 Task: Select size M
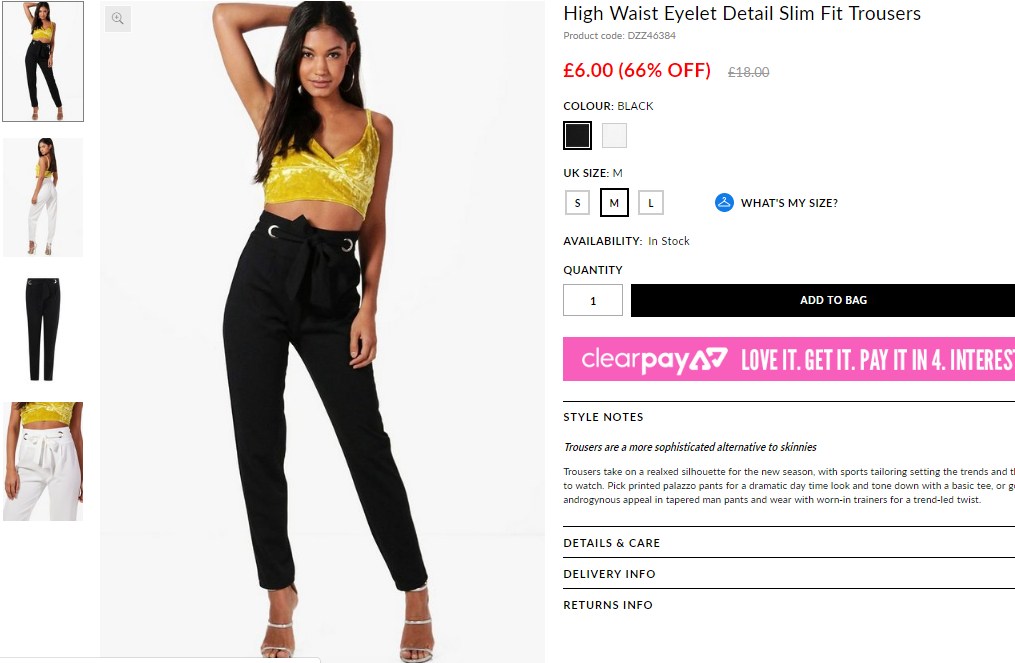[614, 203]
